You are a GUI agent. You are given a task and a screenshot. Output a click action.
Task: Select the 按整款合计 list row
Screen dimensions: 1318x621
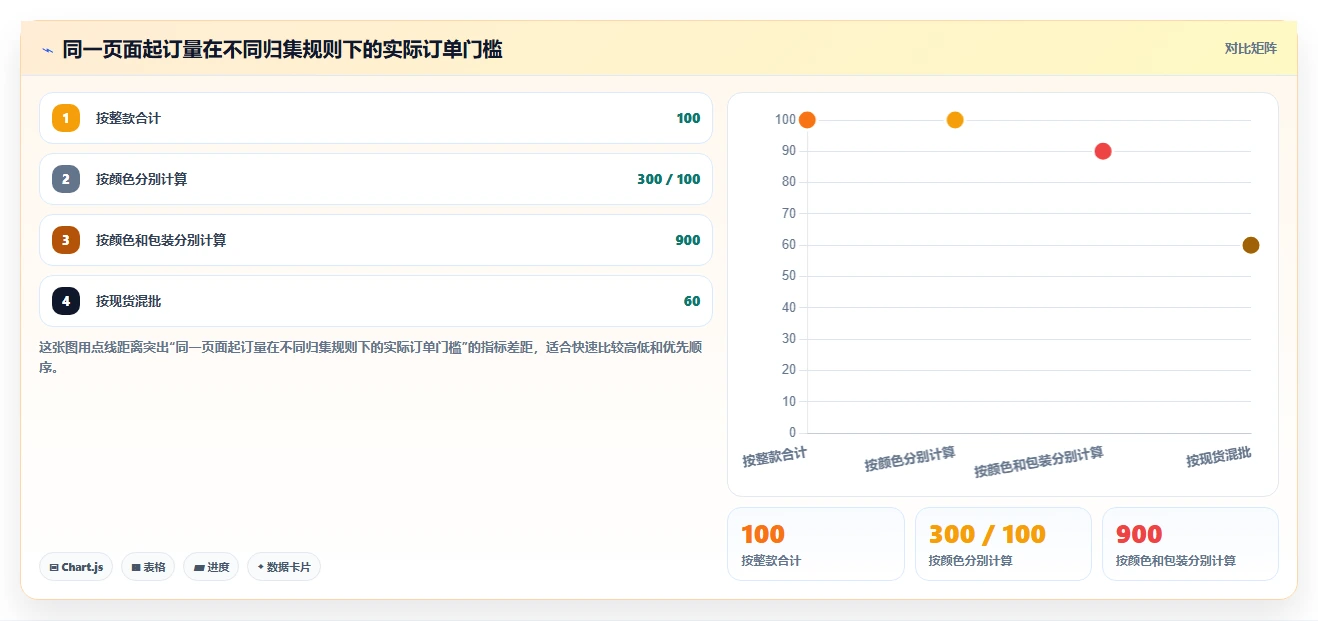click(x=376, y=118)
